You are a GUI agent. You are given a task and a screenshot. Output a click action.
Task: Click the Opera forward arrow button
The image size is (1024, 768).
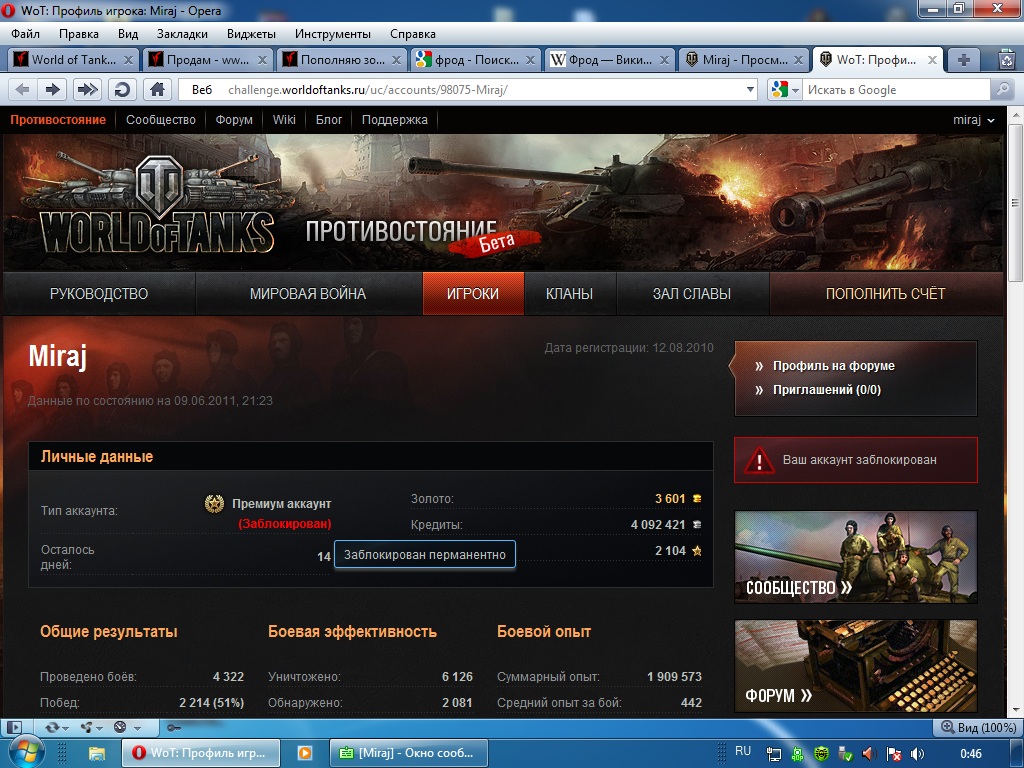[54, 89]
